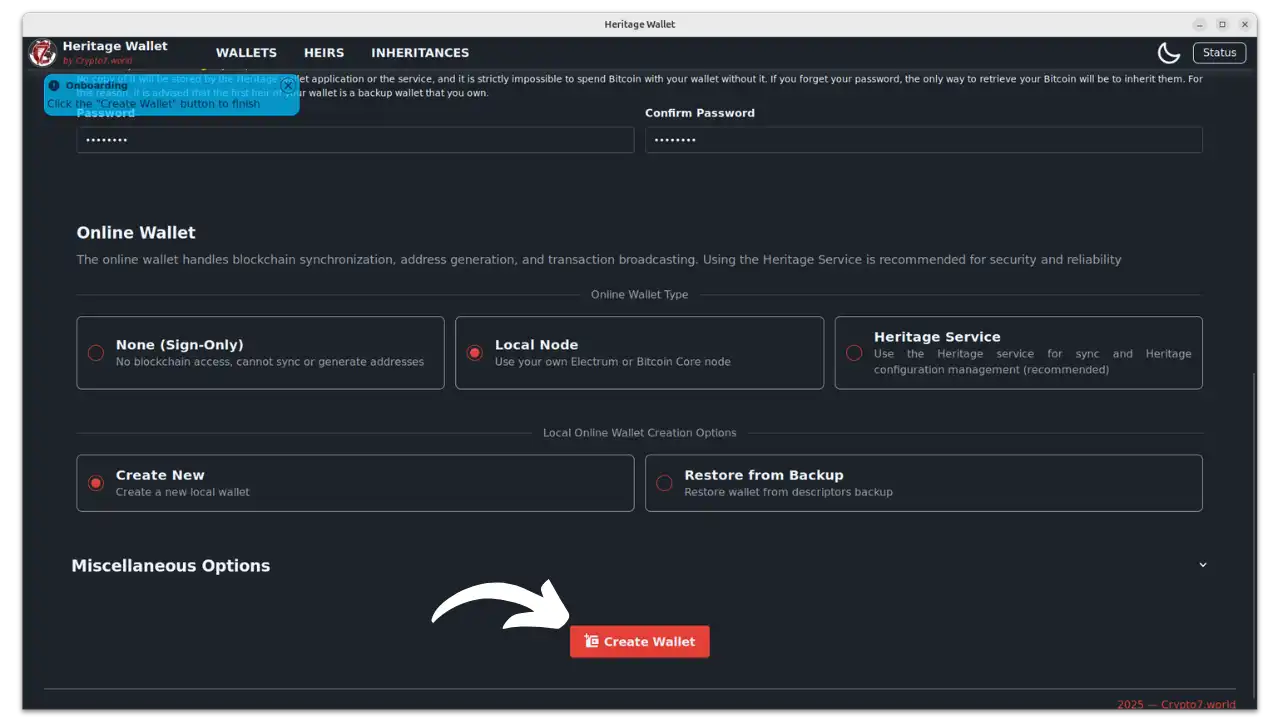Expand the Miscellaneous Options section
The height and width of the screenshot is (720, 1280).
coord(1202,565)
